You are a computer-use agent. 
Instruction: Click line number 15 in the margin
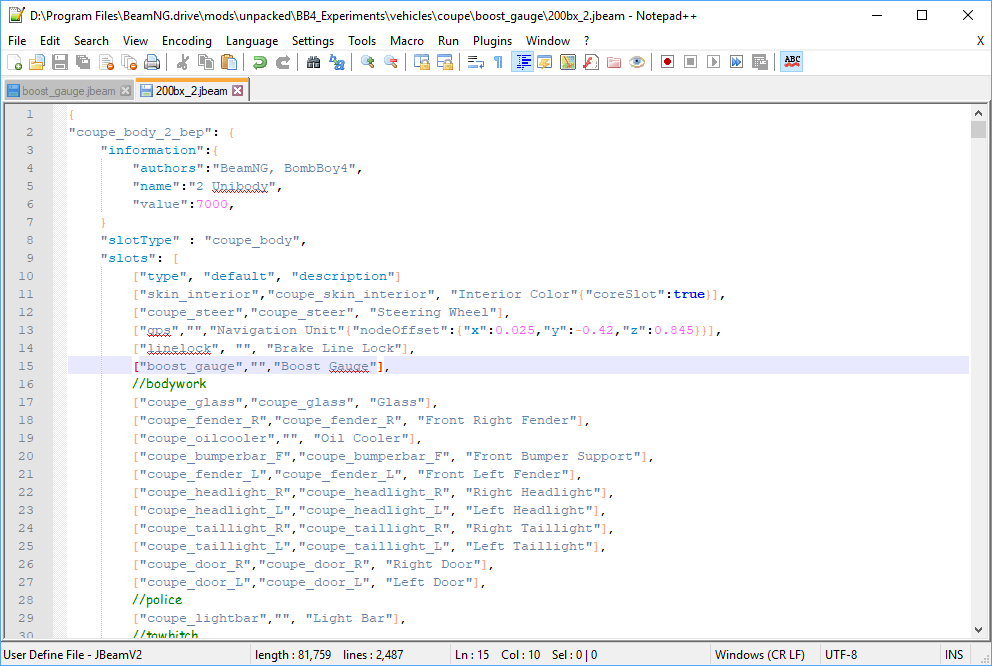pyautogui.click(x=26, y=366)
